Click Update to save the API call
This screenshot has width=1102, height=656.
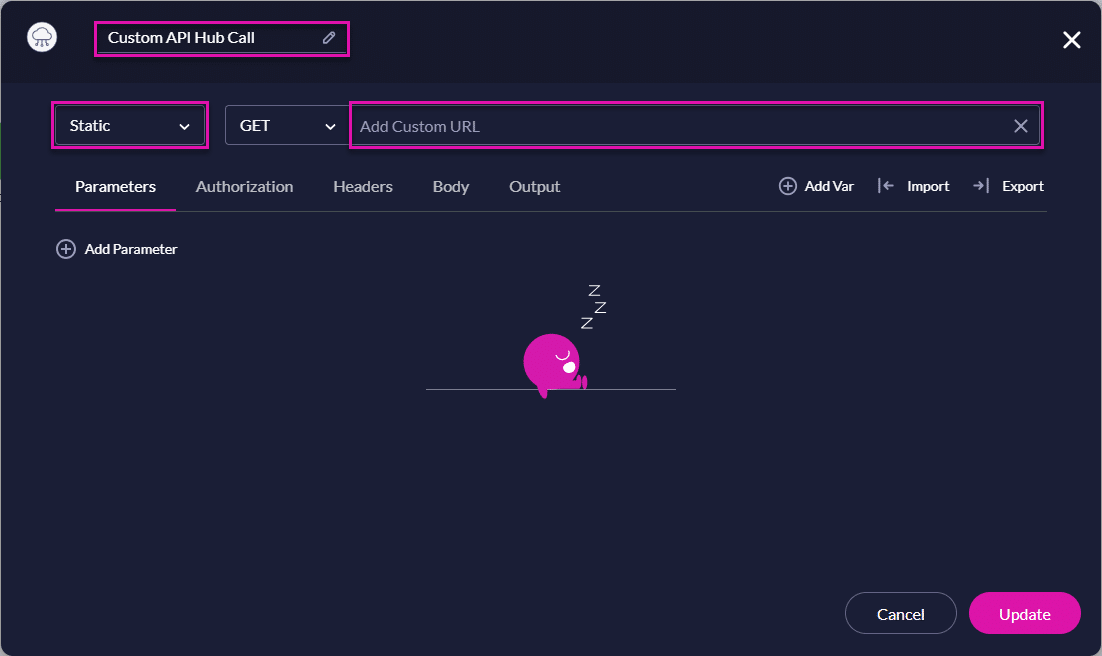pyautogui.click(x=1024, y=613)
